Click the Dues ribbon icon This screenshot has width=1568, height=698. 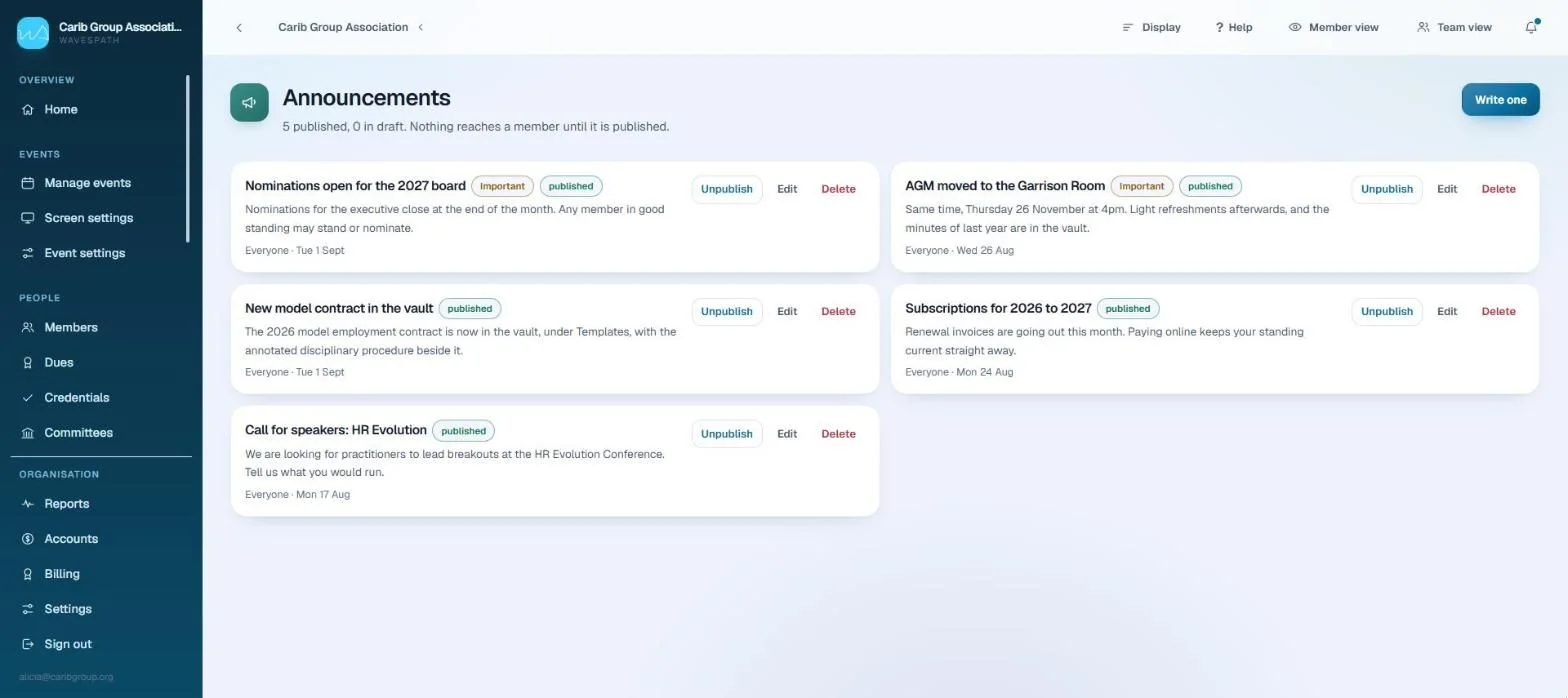pos(28,362)
